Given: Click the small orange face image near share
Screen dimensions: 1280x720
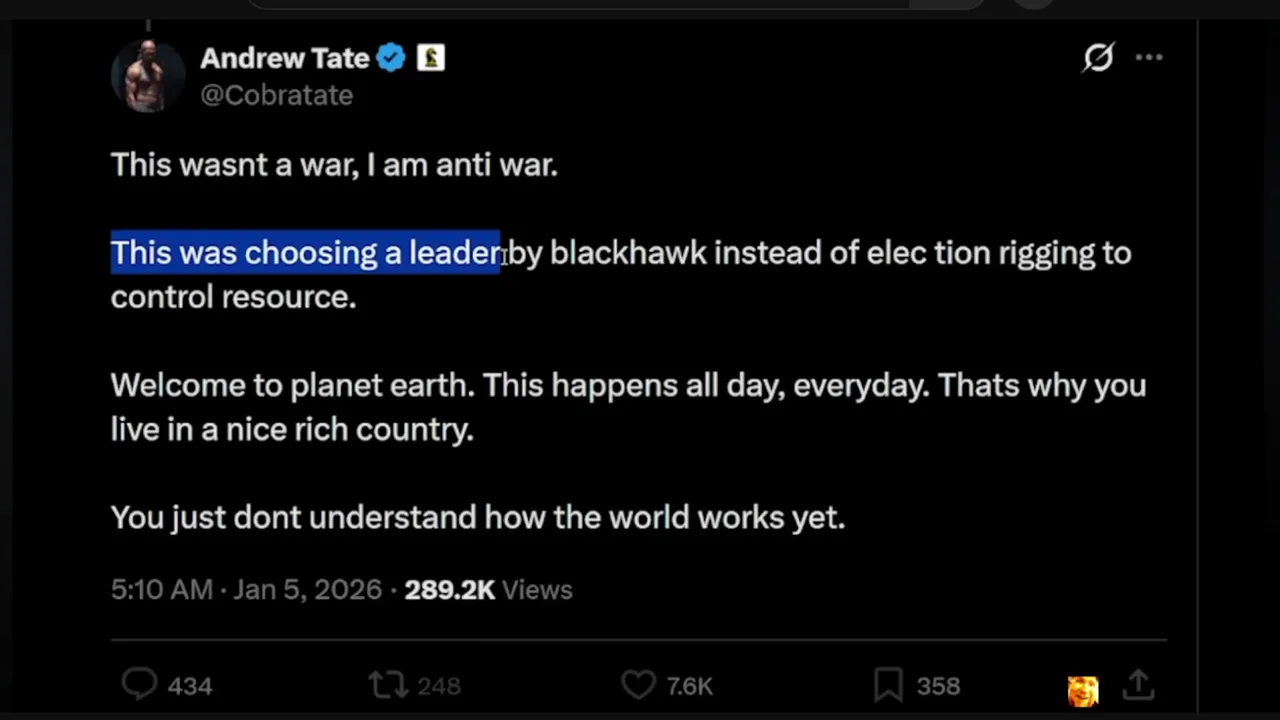Looking at the screenshot, I should tap(1083, 690).
